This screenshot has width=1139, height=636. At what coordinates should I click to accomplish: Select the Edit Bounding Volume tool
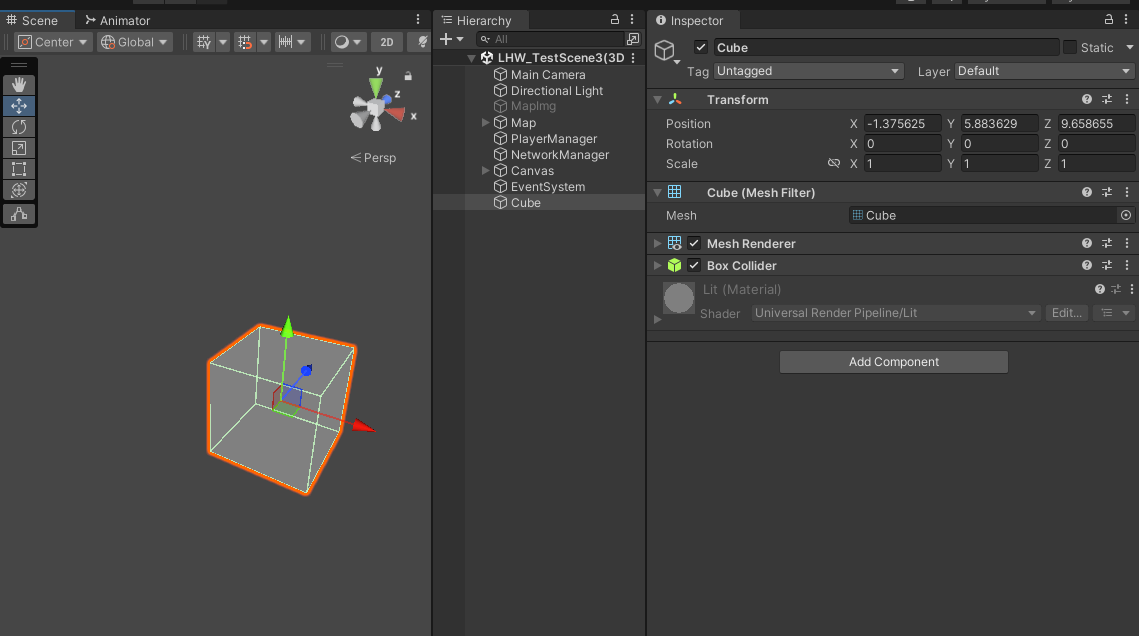click(x=19, y=214)
